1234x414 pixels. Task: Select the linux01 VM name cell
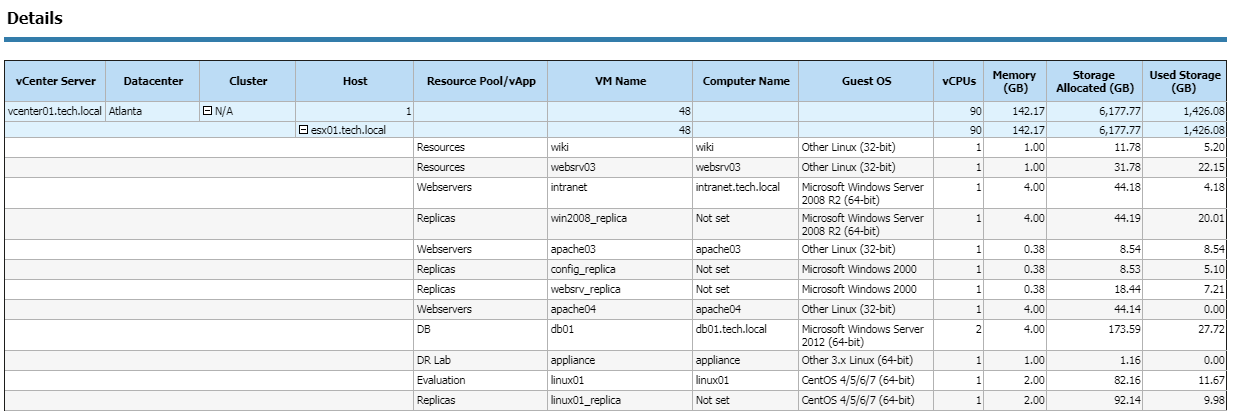coord(620,380)
